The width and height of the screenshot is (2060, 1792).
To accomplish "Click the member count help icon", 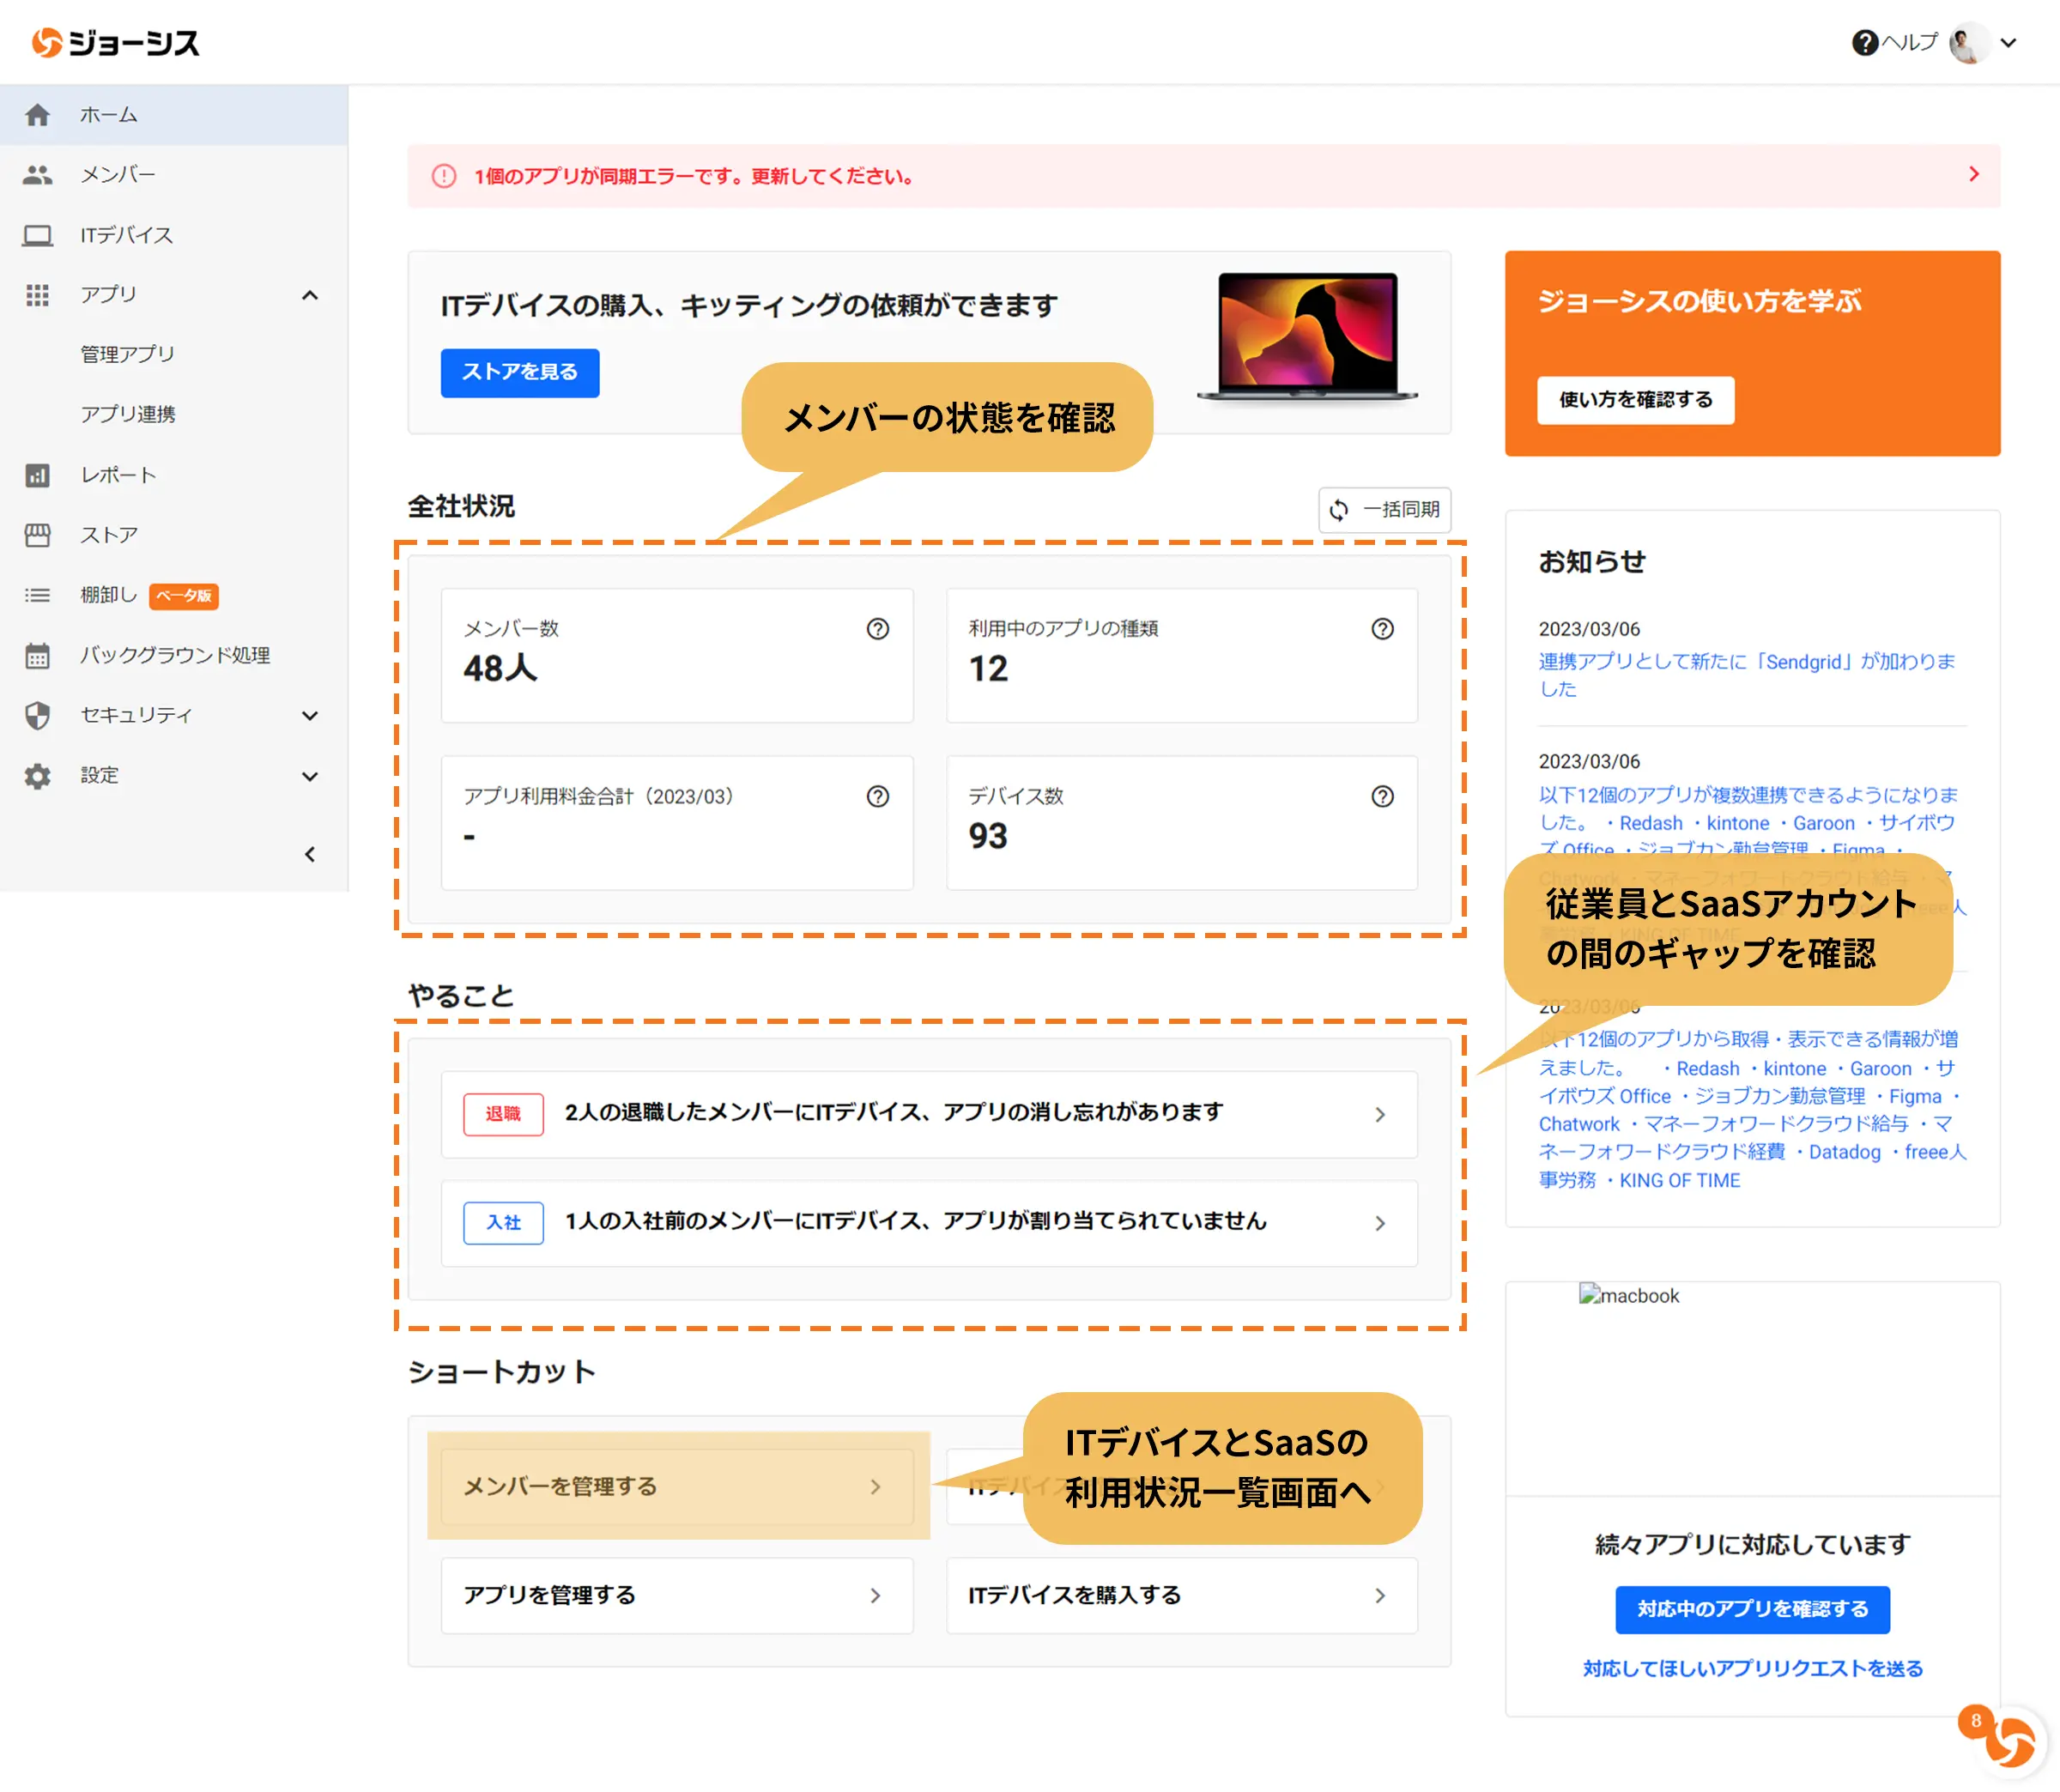I will click(877, 629).
